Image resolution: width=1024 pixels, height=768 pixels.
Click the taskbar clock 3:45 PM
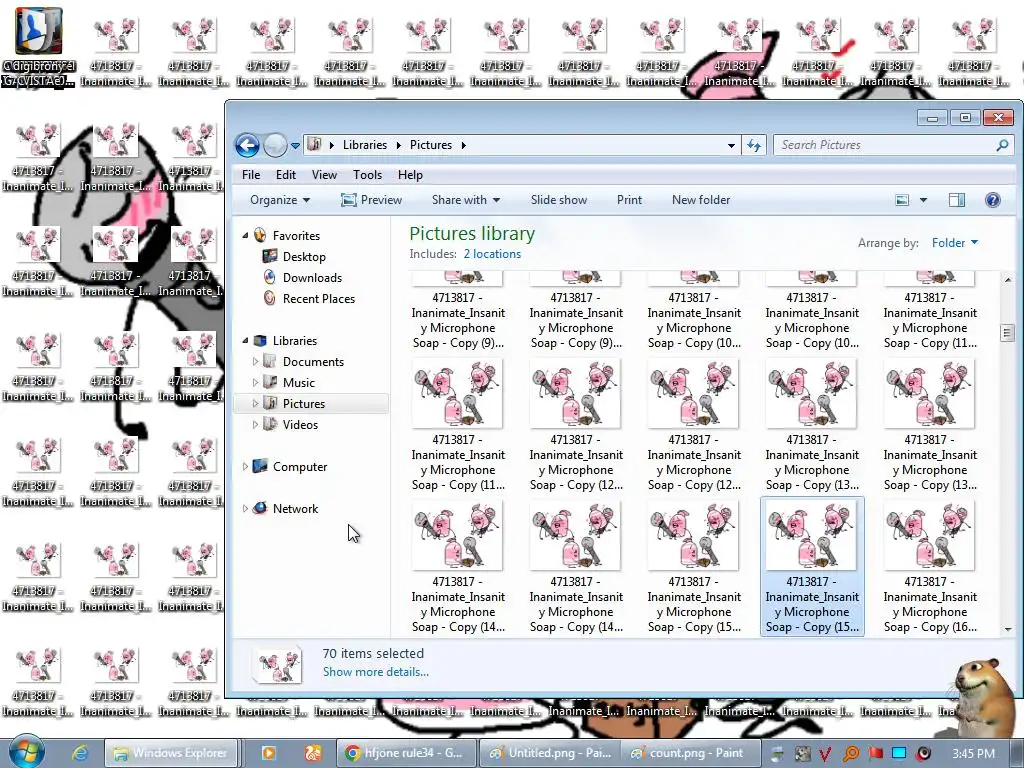(973, 754)
